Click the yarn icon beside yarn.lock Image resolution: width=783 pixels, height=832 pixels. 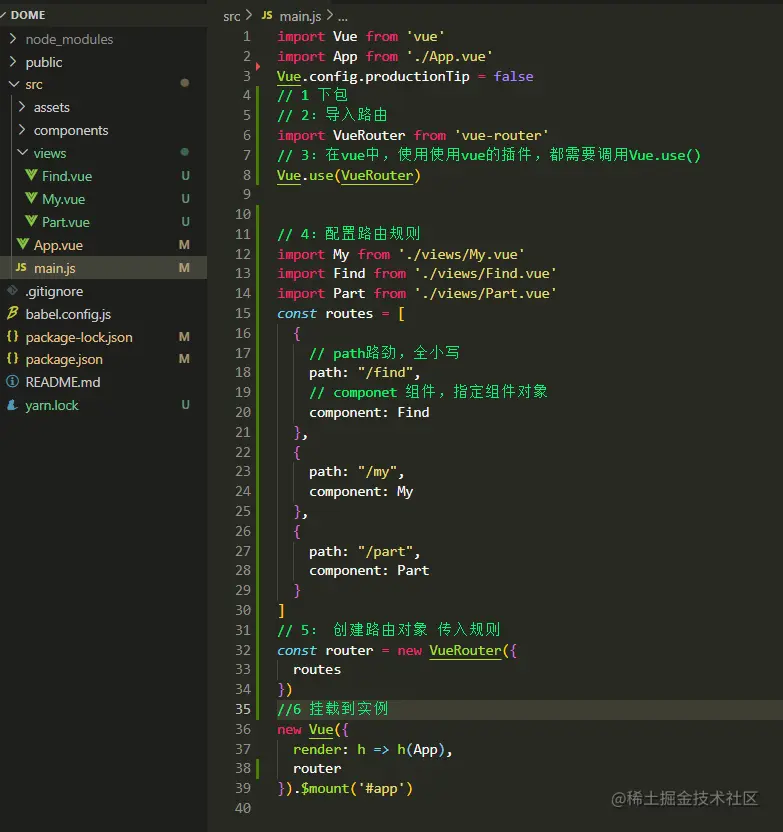click(x=12, y=405)
